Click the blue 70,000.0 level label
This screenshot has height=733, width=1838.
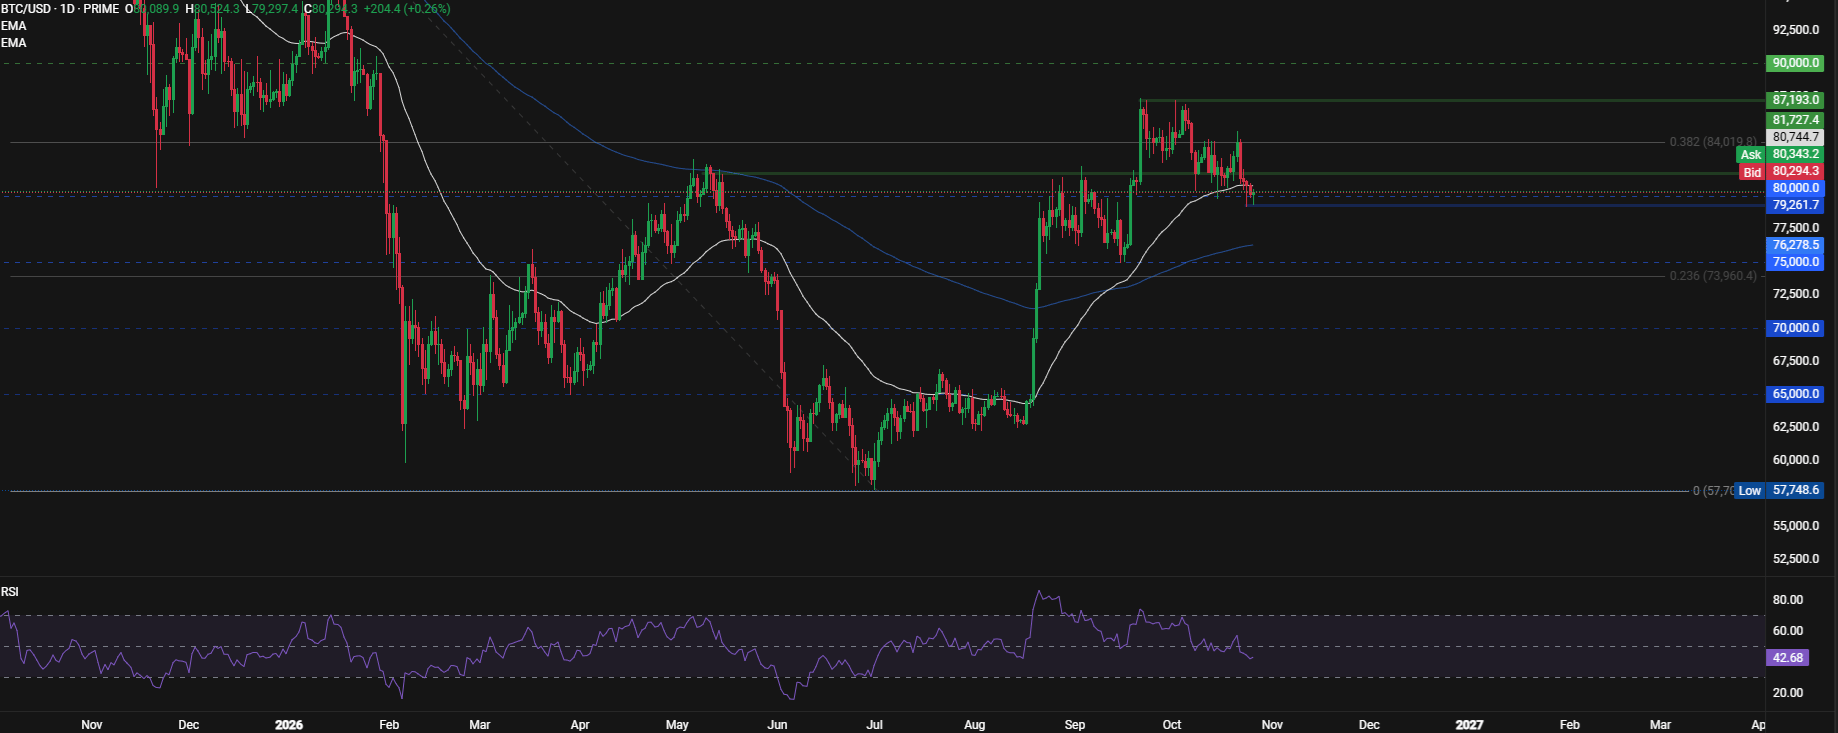1795,328
